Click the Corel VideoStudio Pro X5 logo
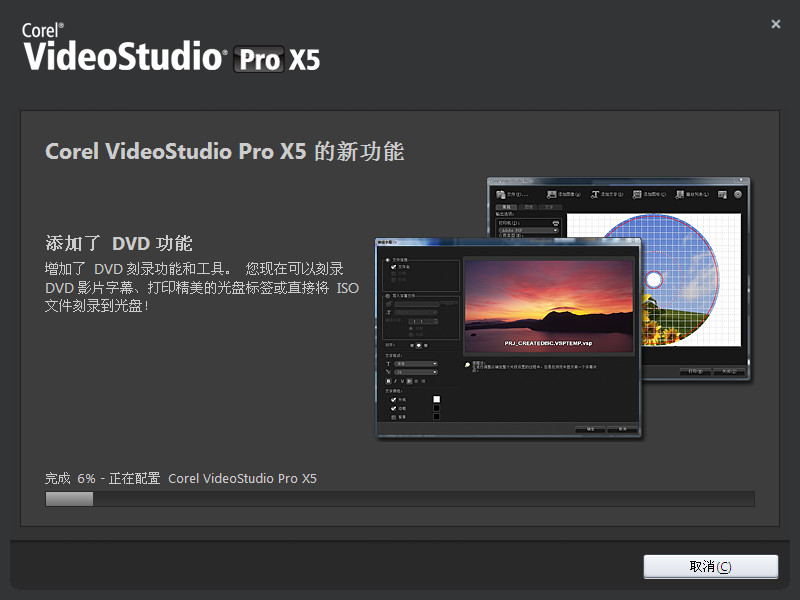 (x=171, y=48)
